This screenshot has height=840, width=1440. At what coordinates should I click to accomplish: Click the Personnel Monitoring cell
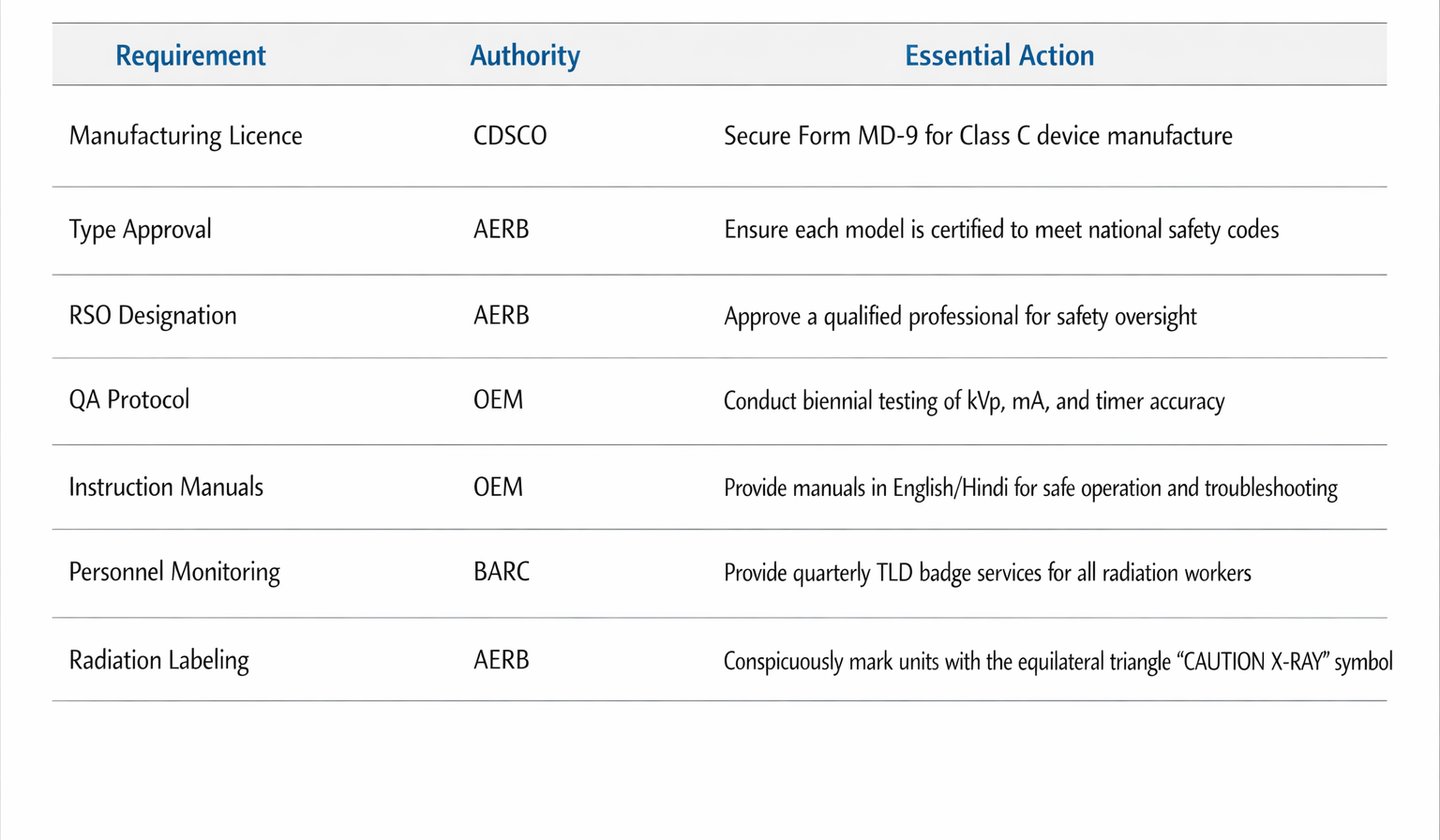pos(174,572)
